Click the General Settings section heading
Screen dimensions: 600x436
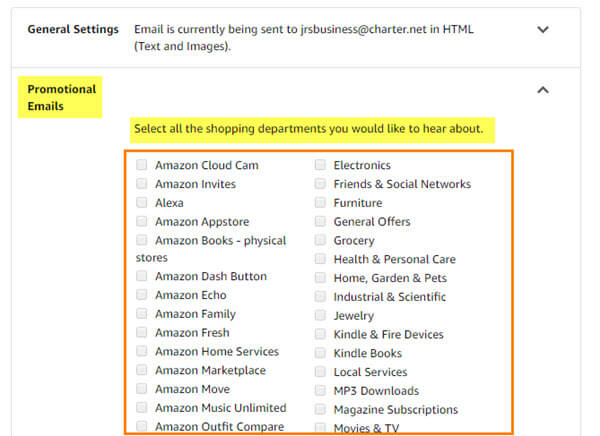(73, 29)
